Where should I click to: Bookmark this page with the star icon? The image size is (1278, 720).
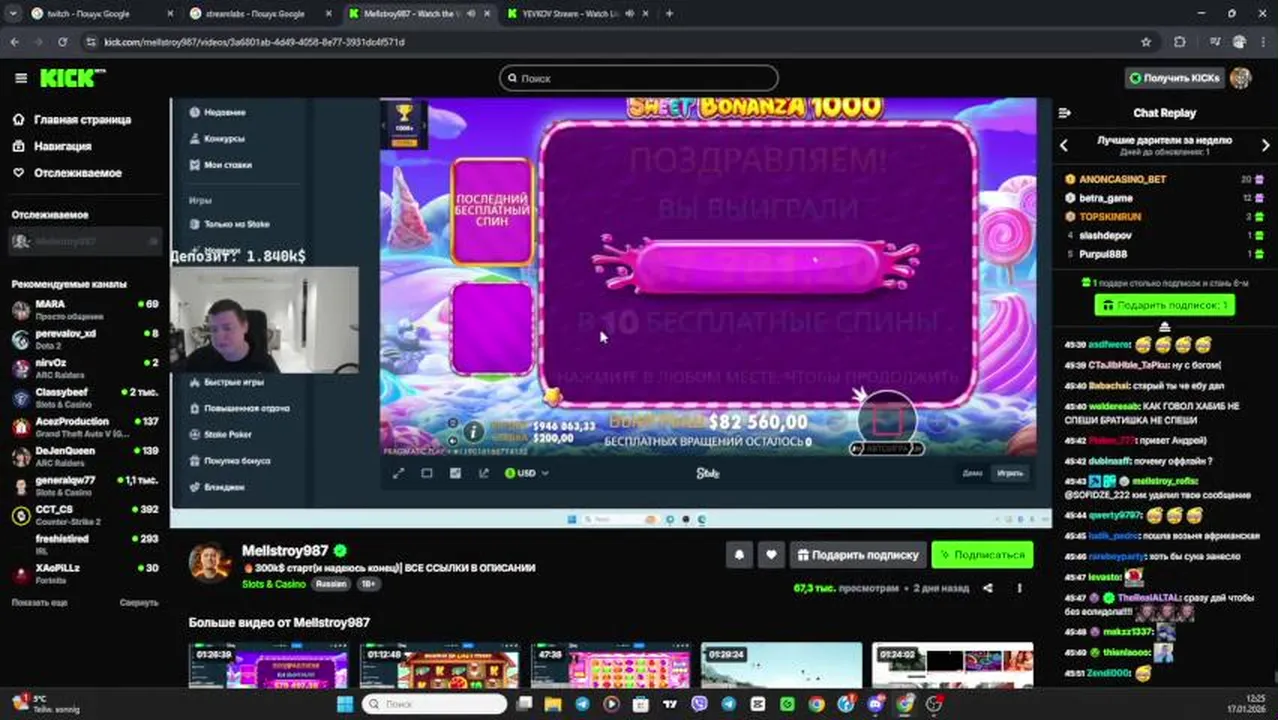(x=1146, y=42)
